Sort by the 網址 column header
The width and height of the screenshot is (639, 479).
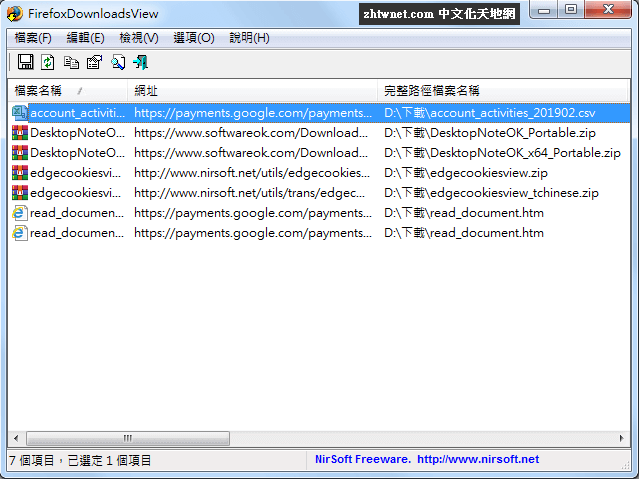252,91
